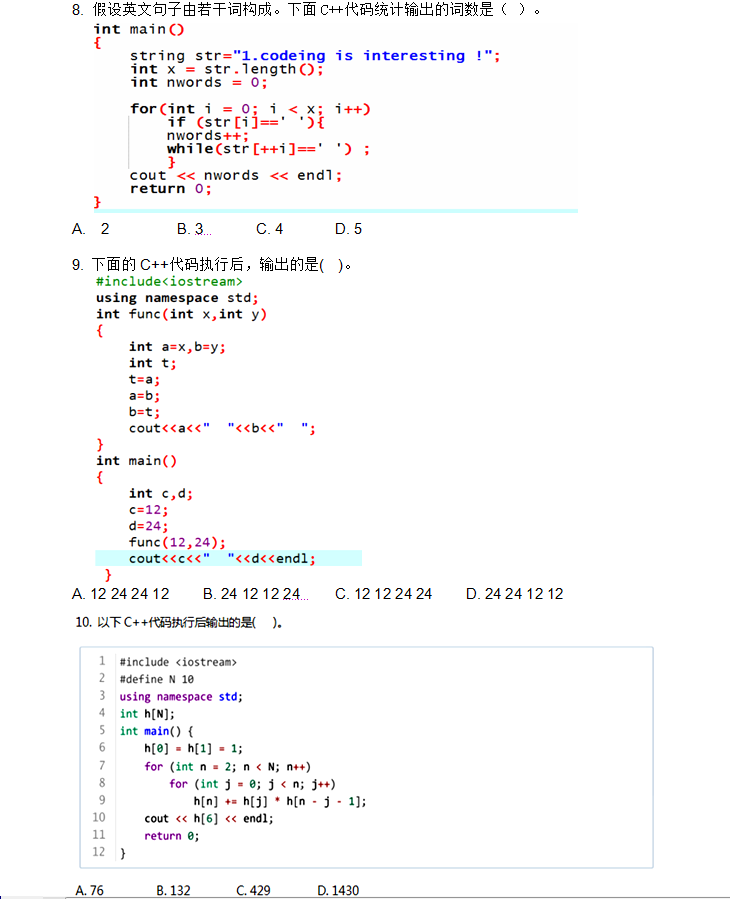Choose answer B. 132 for question 10
Screen dimensions: 730x899
(x=173, y=890)
